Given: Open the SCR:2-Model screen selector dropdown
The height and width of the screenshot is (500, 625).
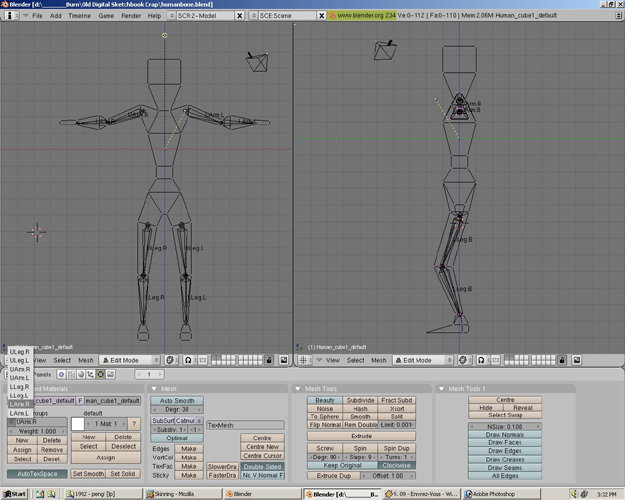Looking at the screenshot, I should pyautogui.click(x=171, y=16).
